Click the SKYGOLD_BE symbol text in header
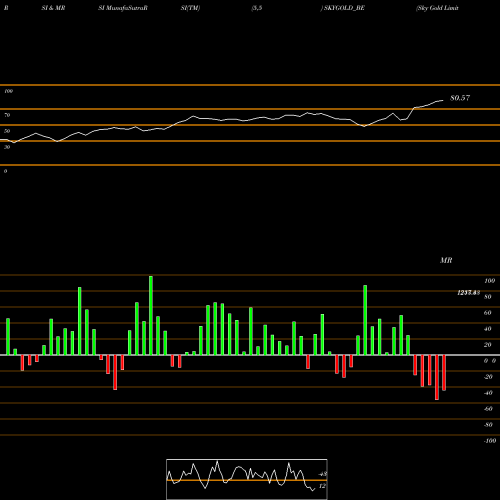This screenshot has height=500, width=500. [344, 8]
